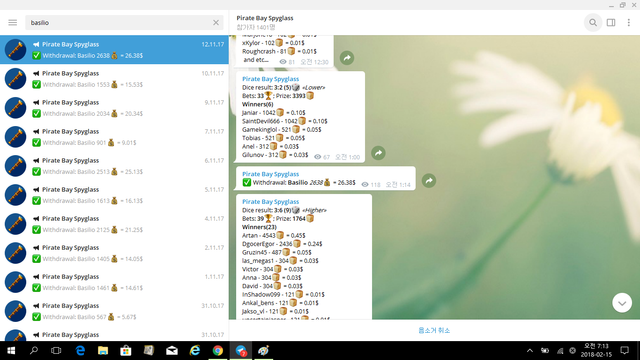Open the three-dot chat options menu
This screenshot has height=360, width=640.
pyautogui.click(x=629, y=22)
